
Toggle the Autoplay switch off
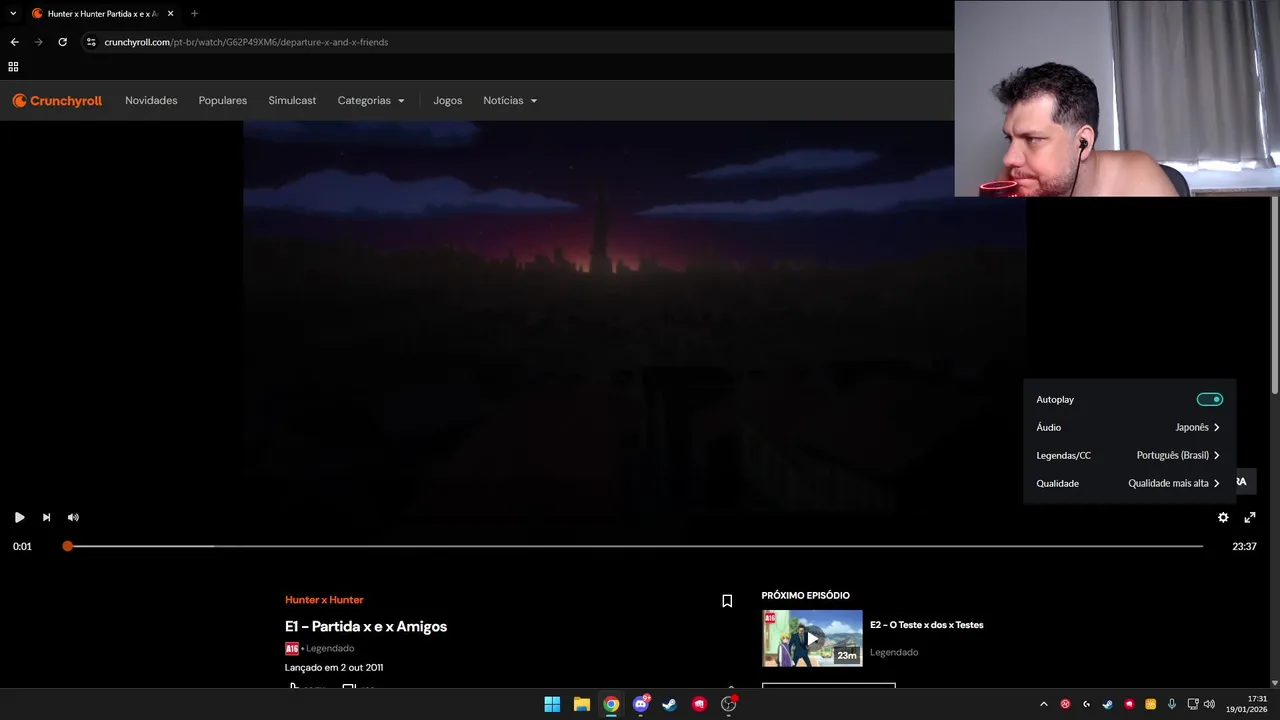point(1210,399)
